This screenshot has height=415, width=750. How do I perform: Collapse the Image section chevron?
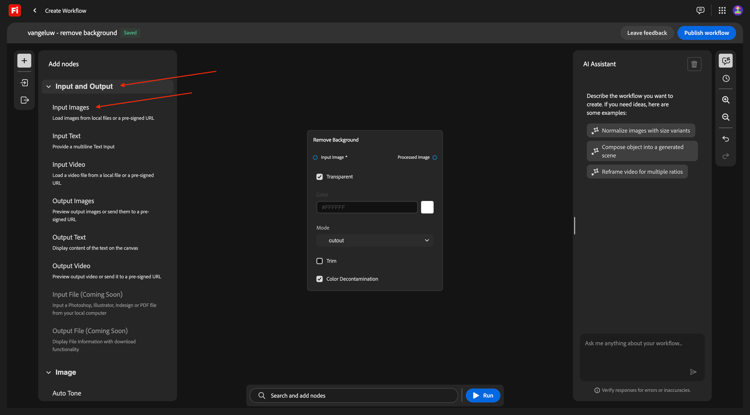pos(48,372)
